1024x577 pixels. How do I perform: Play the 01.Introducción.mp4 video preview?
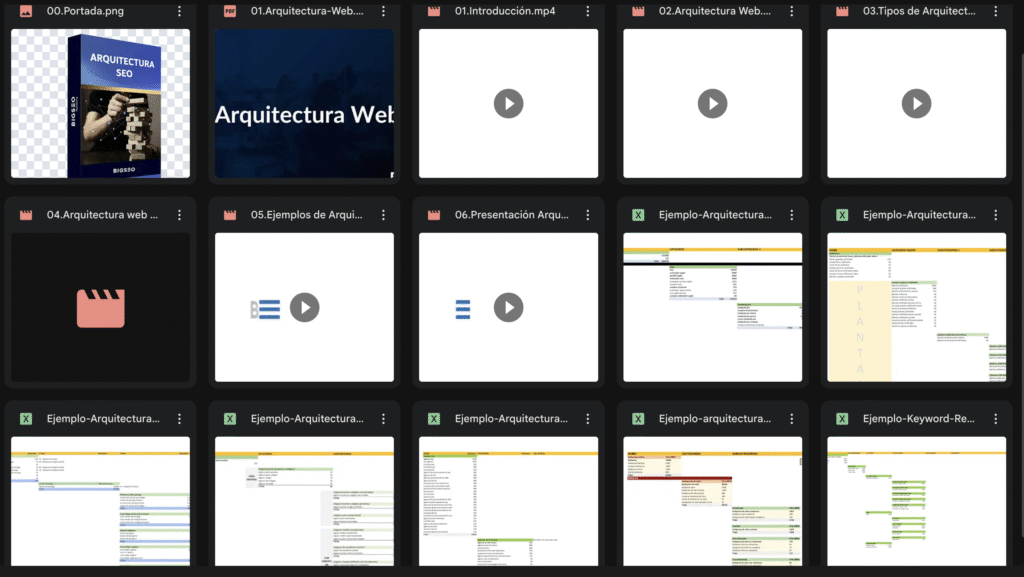click(508, 103)
